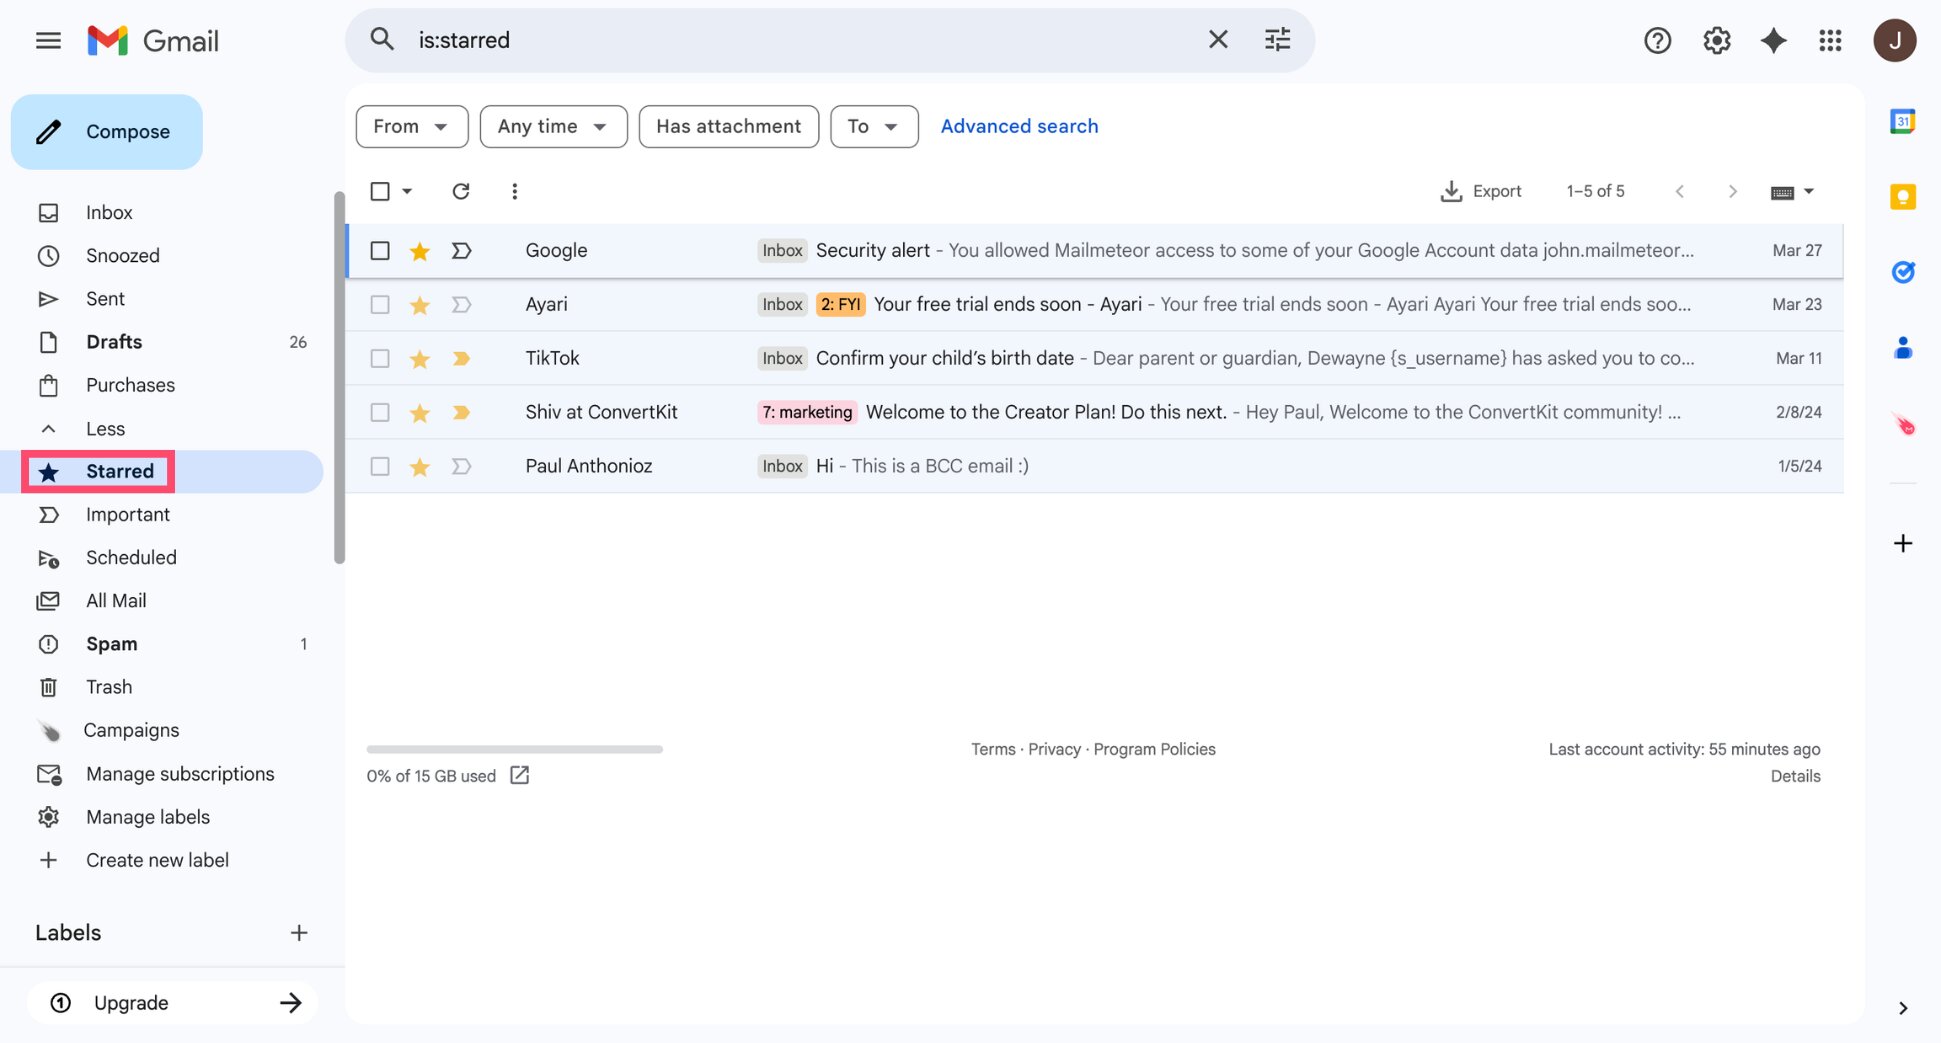Open Advanced search link
Viewport: 1941px width, 1043px height.
pyautogui.click(x=1019, y=127)
